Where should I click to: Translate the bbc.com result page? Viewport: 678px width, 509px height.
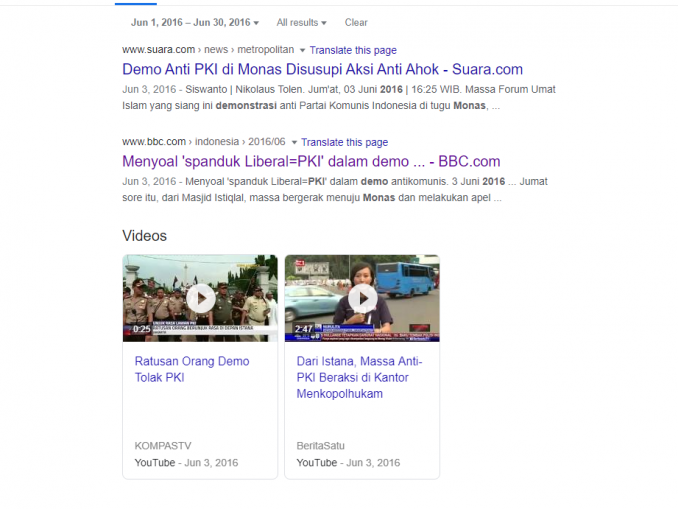(345, 142)
